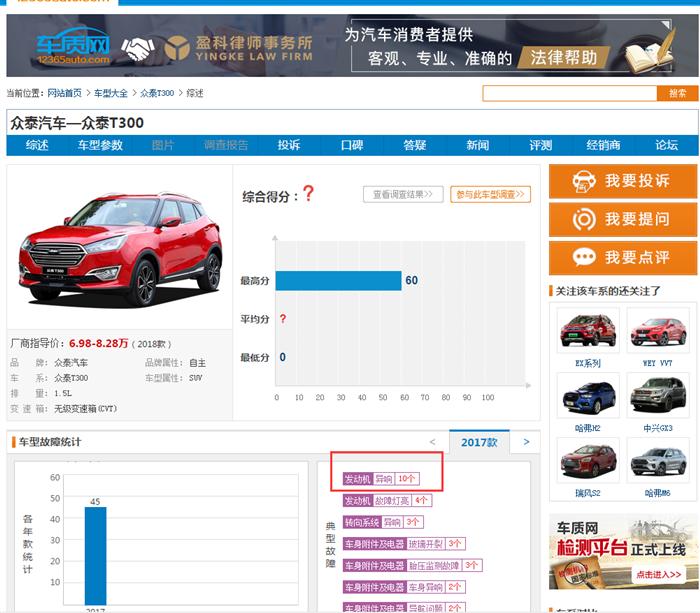Viewport: 700px width, 613px height.
Task: Go to 网站首页 breadcrumb link
Action: 65,93
